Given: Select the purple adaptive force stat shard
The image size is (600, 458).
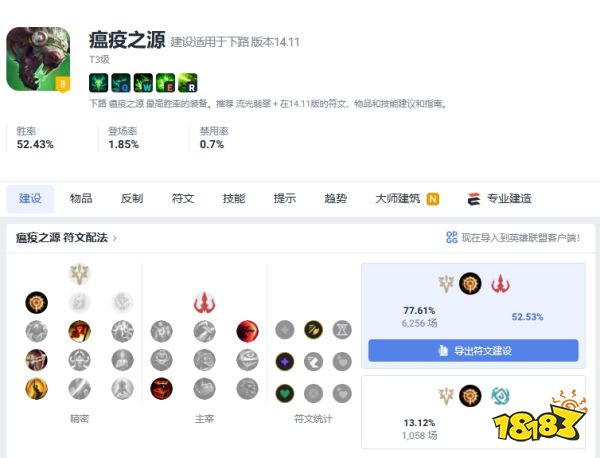Looking at the screenshot, I should 285,362.
